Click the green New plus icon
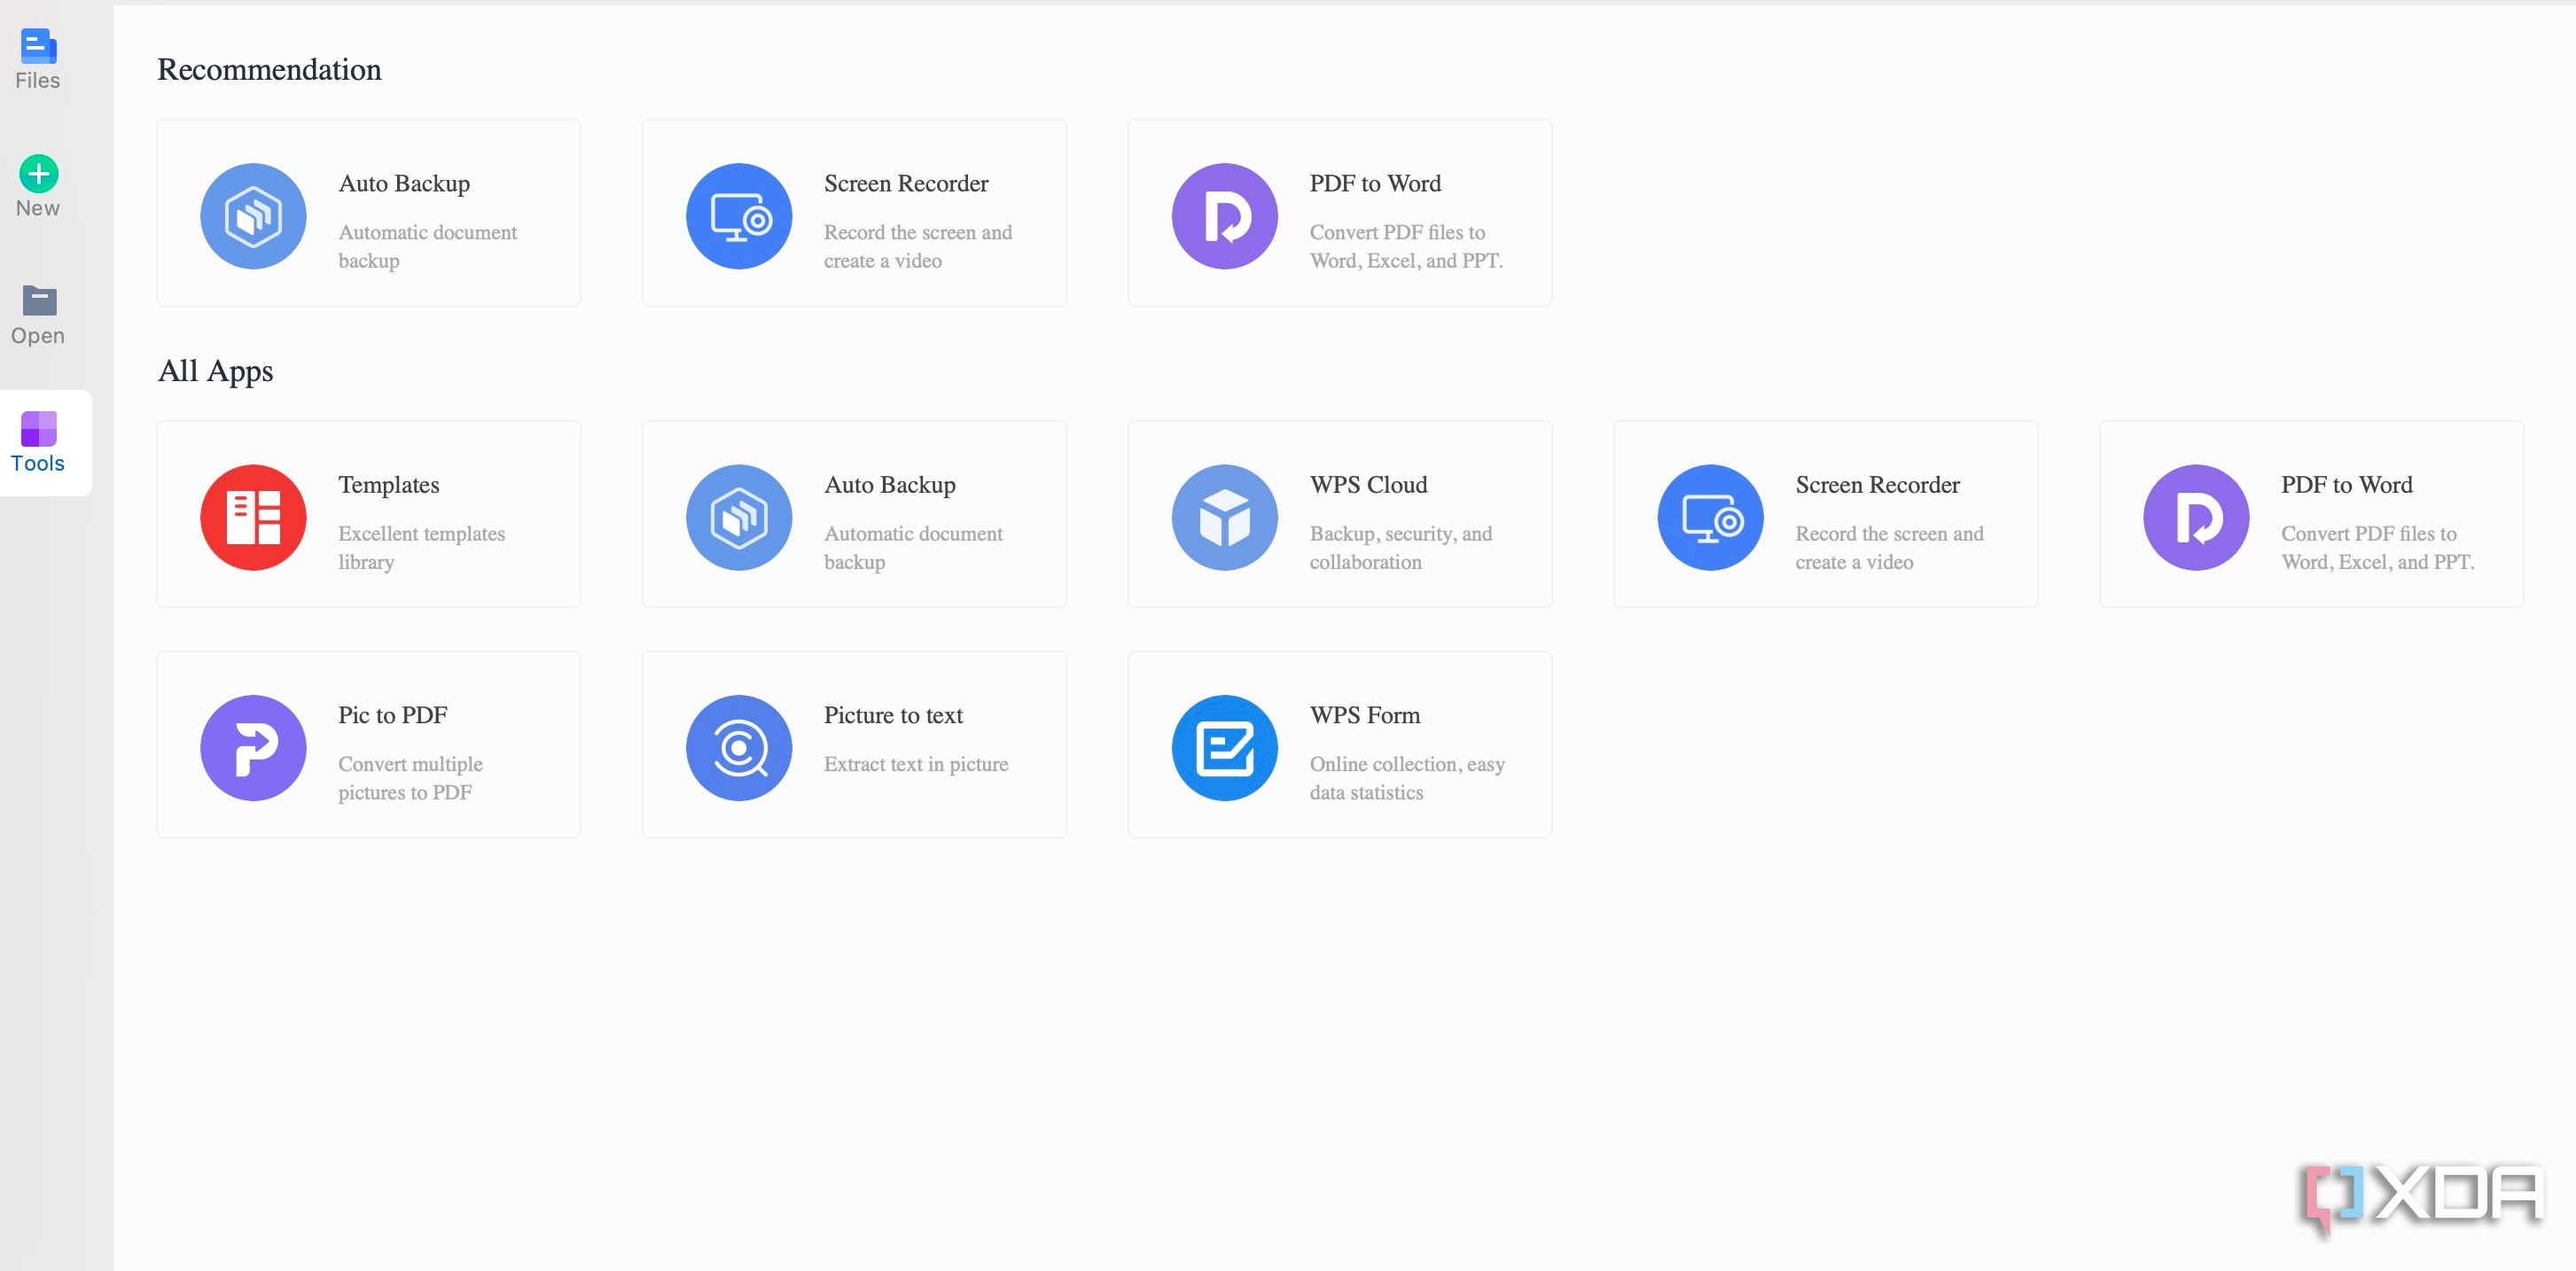2576x1271 pixels. pos(38,174)
